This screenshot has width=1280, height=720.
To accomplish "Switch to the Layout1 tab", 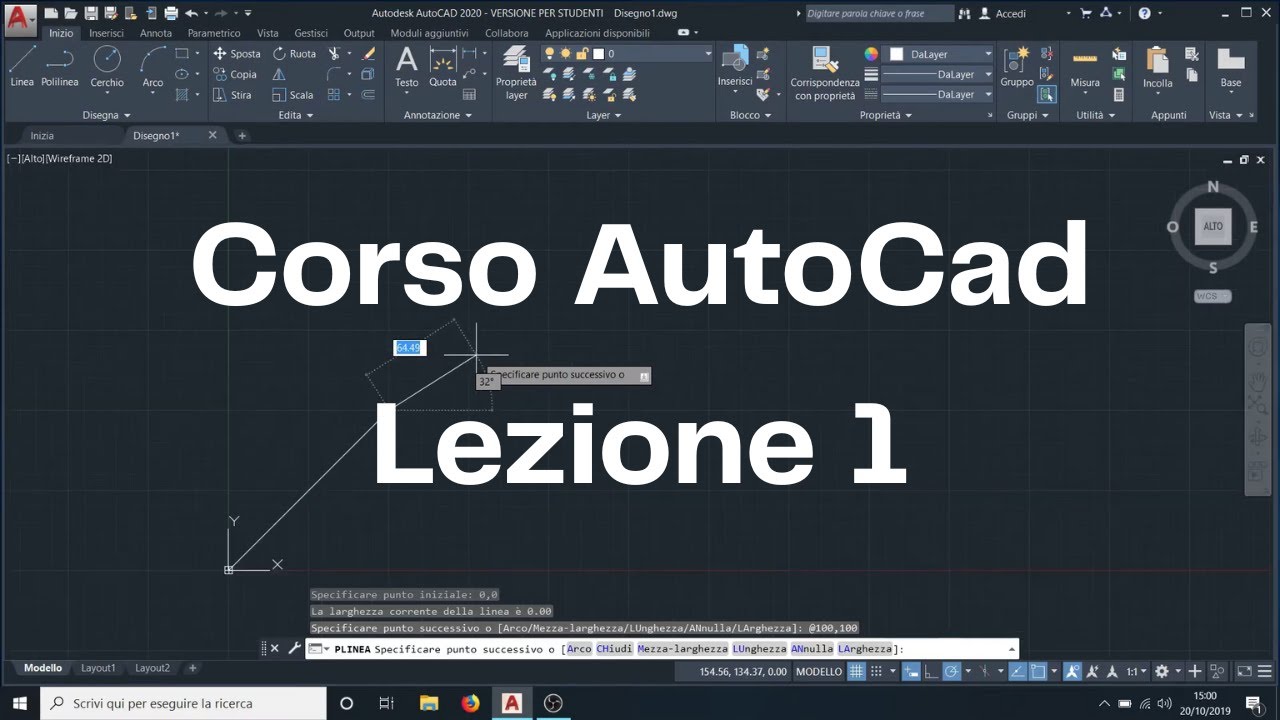I will [x=98, y=668].
